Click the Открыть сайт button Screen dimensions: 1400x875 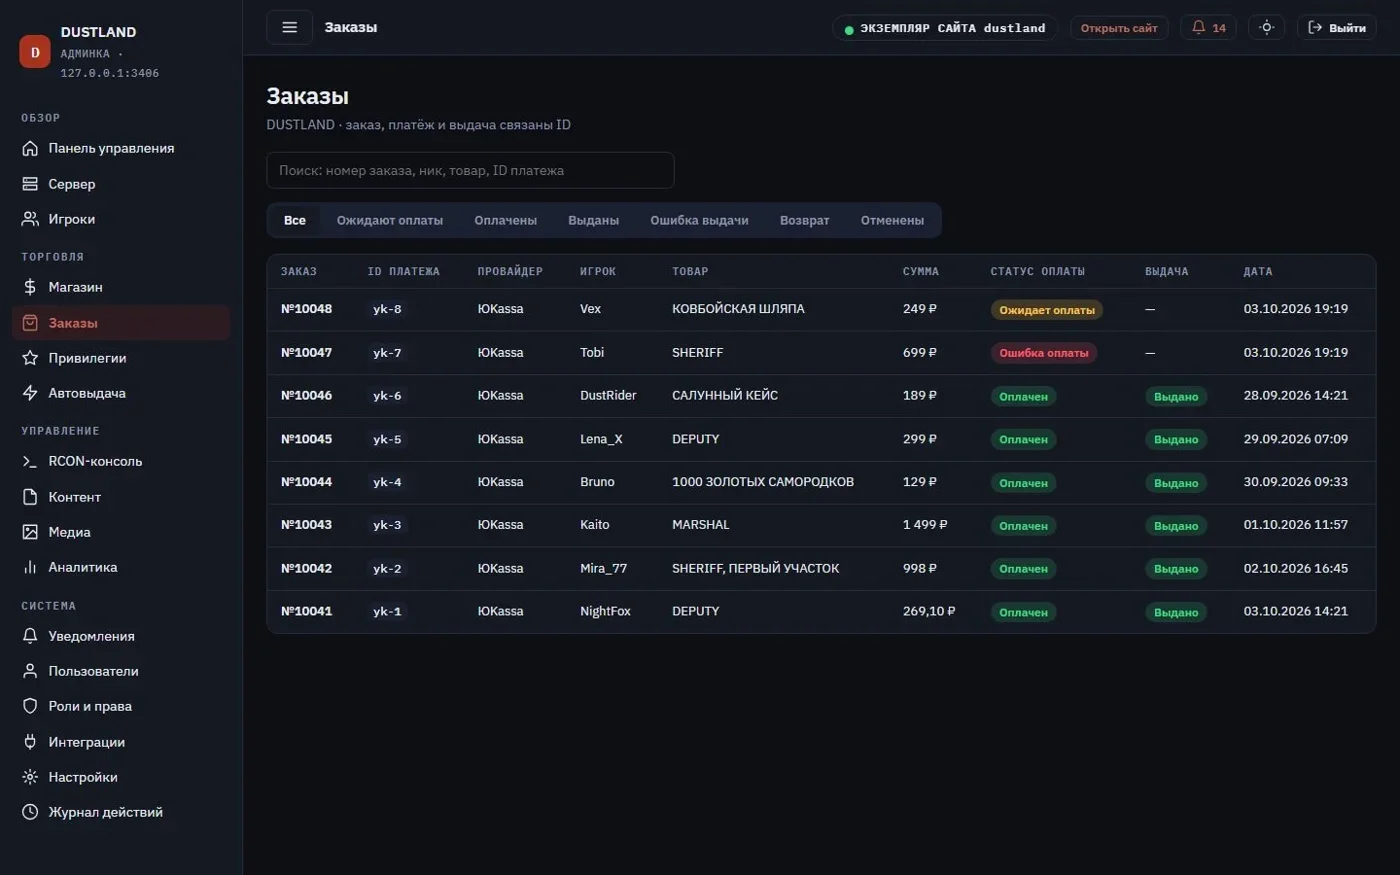[1119, 28]
